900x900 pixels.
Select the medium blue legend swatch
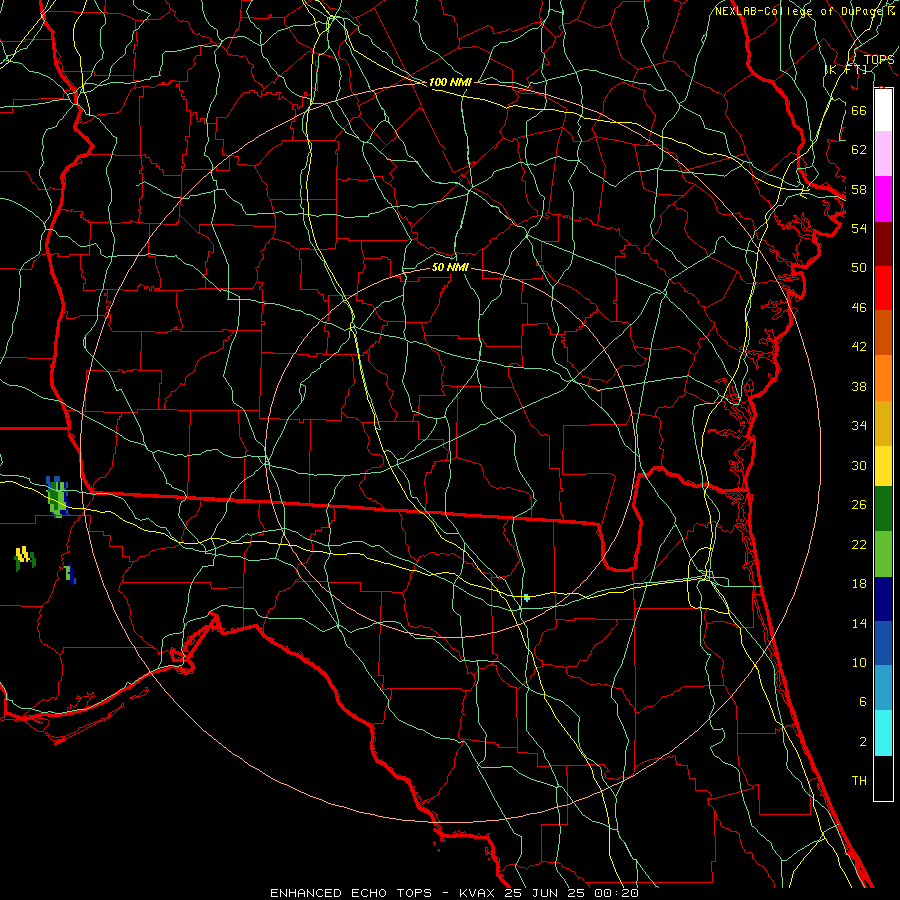pos(883,643)
